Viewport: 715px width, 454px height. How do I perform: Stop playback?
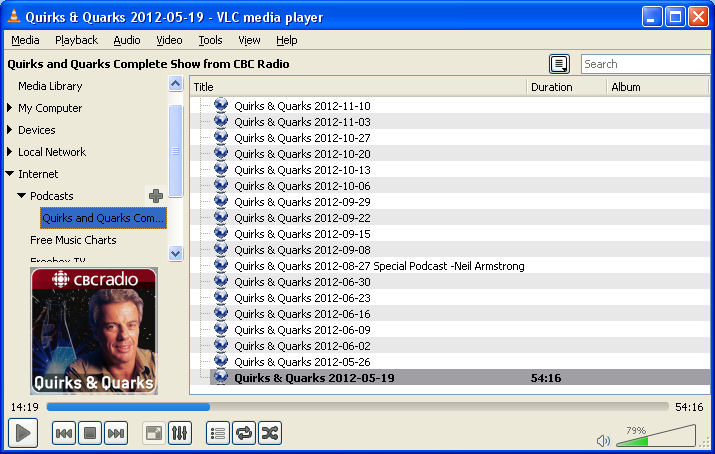(x=89, y=433)
